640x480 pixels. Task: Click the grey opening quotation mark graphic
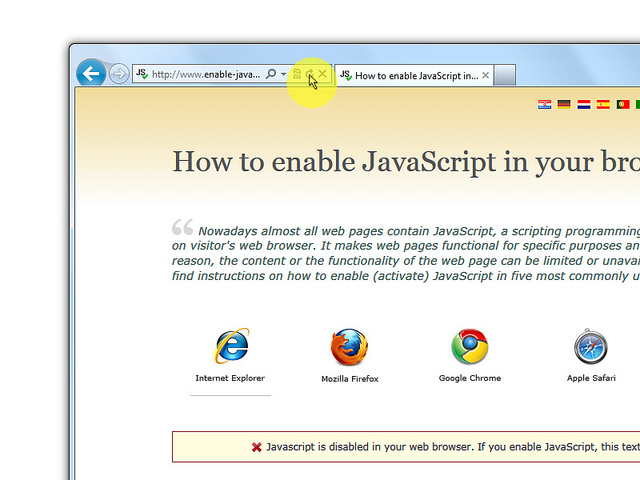[182, 227]
